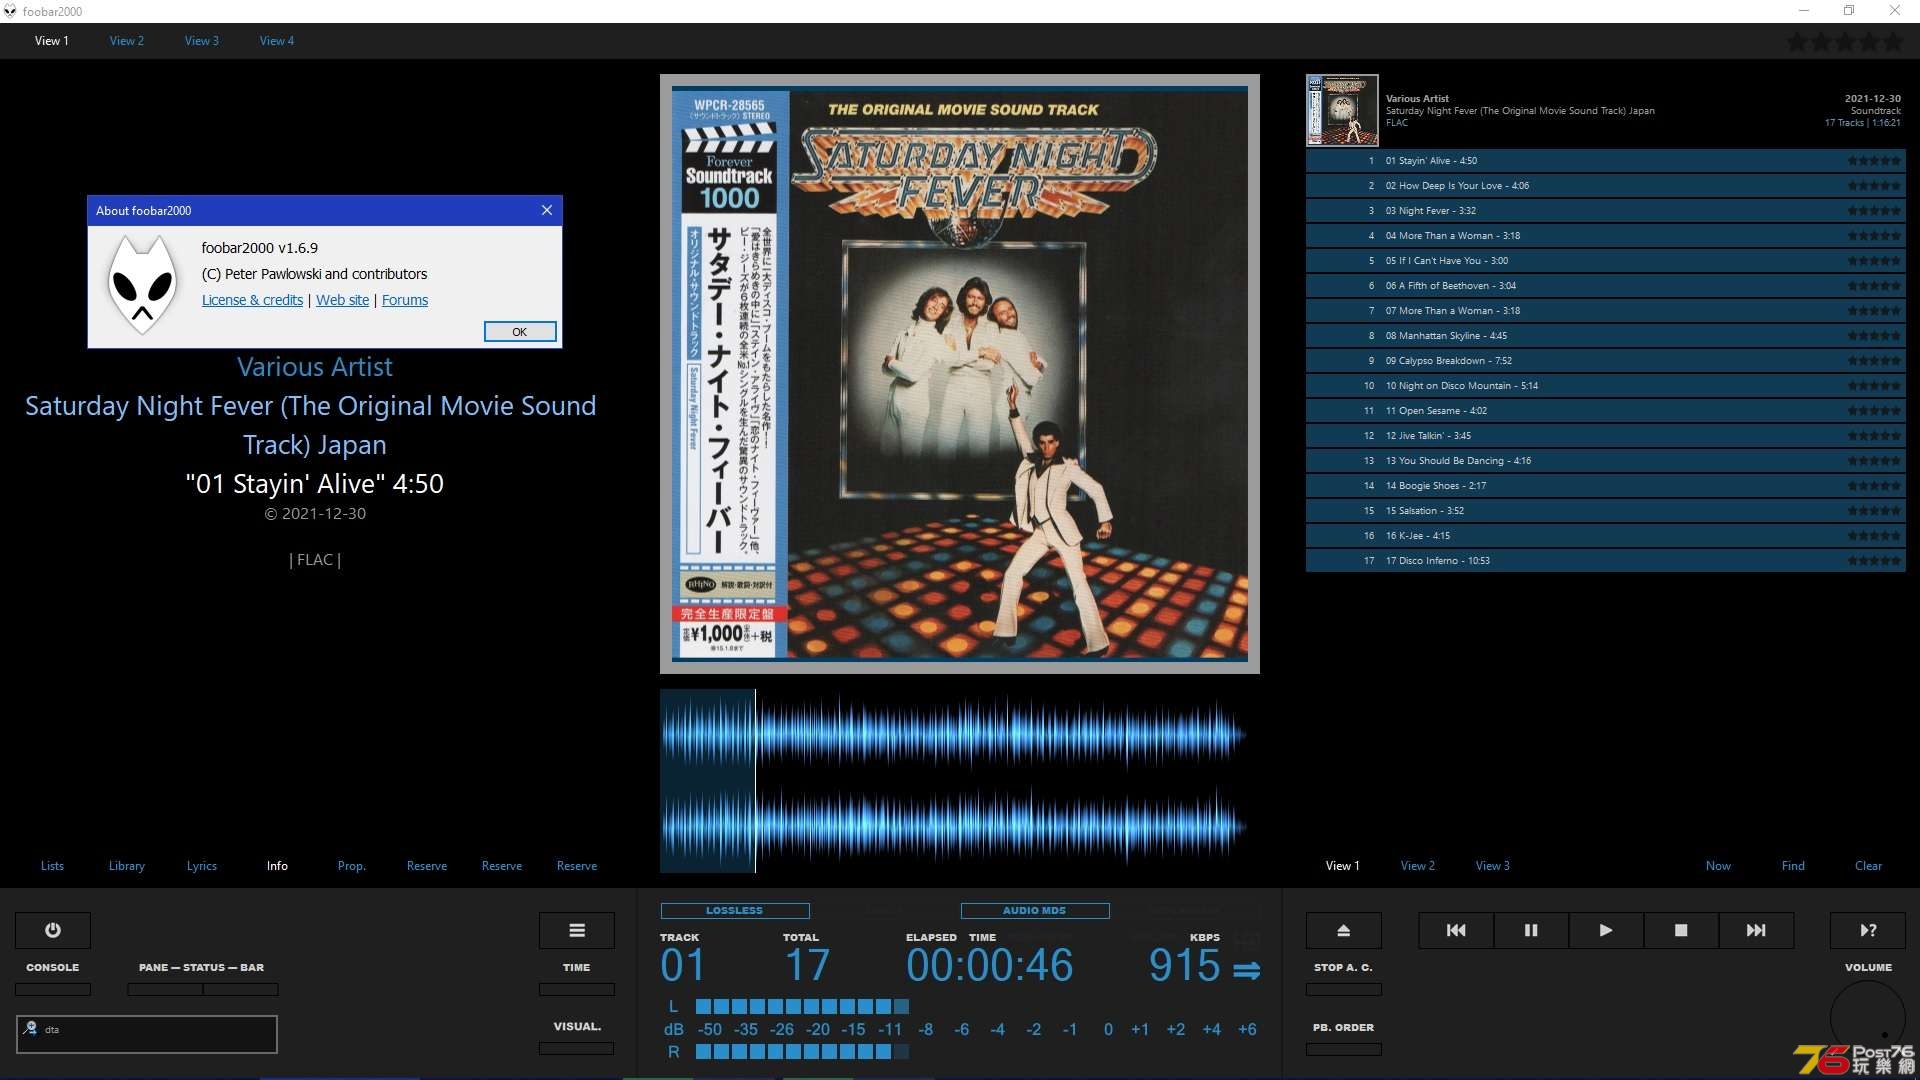Image resolution: width=1920 pixels, height=1080 pixels.
Task: Select track 16 K-Jee
Action: [1605, 535]
